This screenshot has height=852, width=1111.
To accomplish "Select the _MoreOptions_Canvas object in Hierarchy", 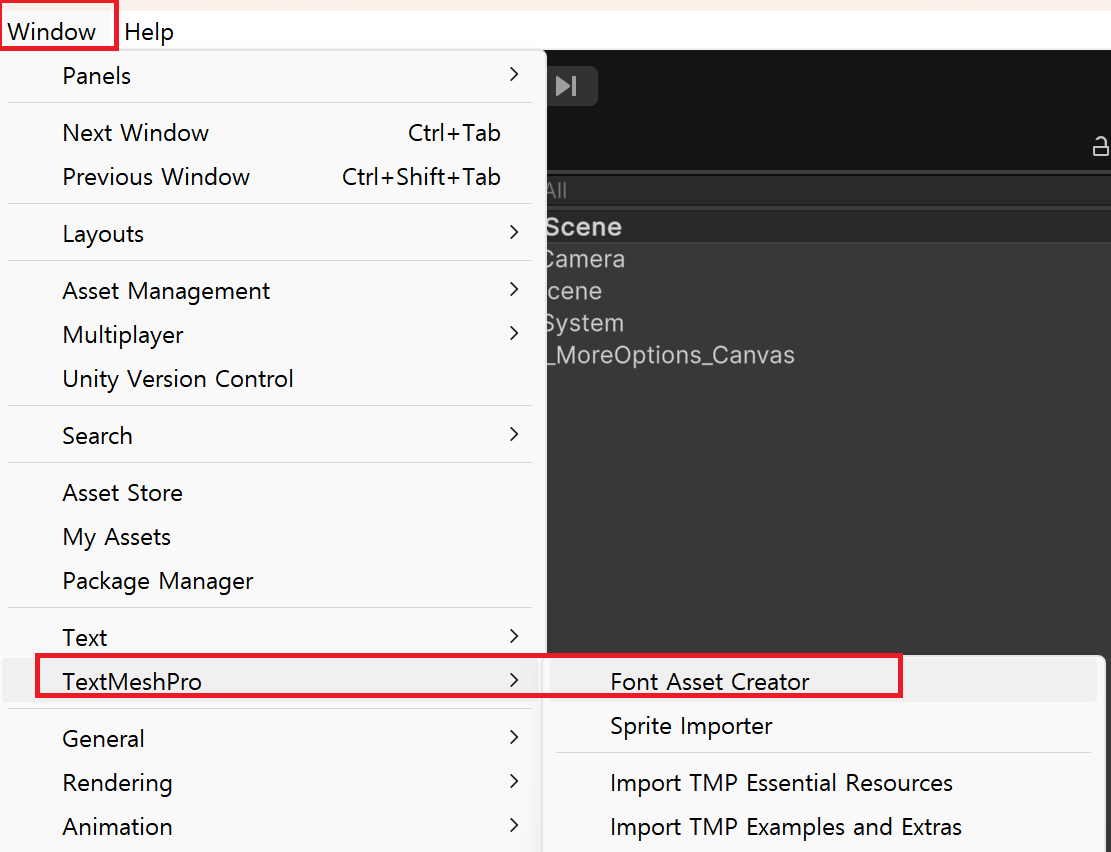I will click(828, 354).
